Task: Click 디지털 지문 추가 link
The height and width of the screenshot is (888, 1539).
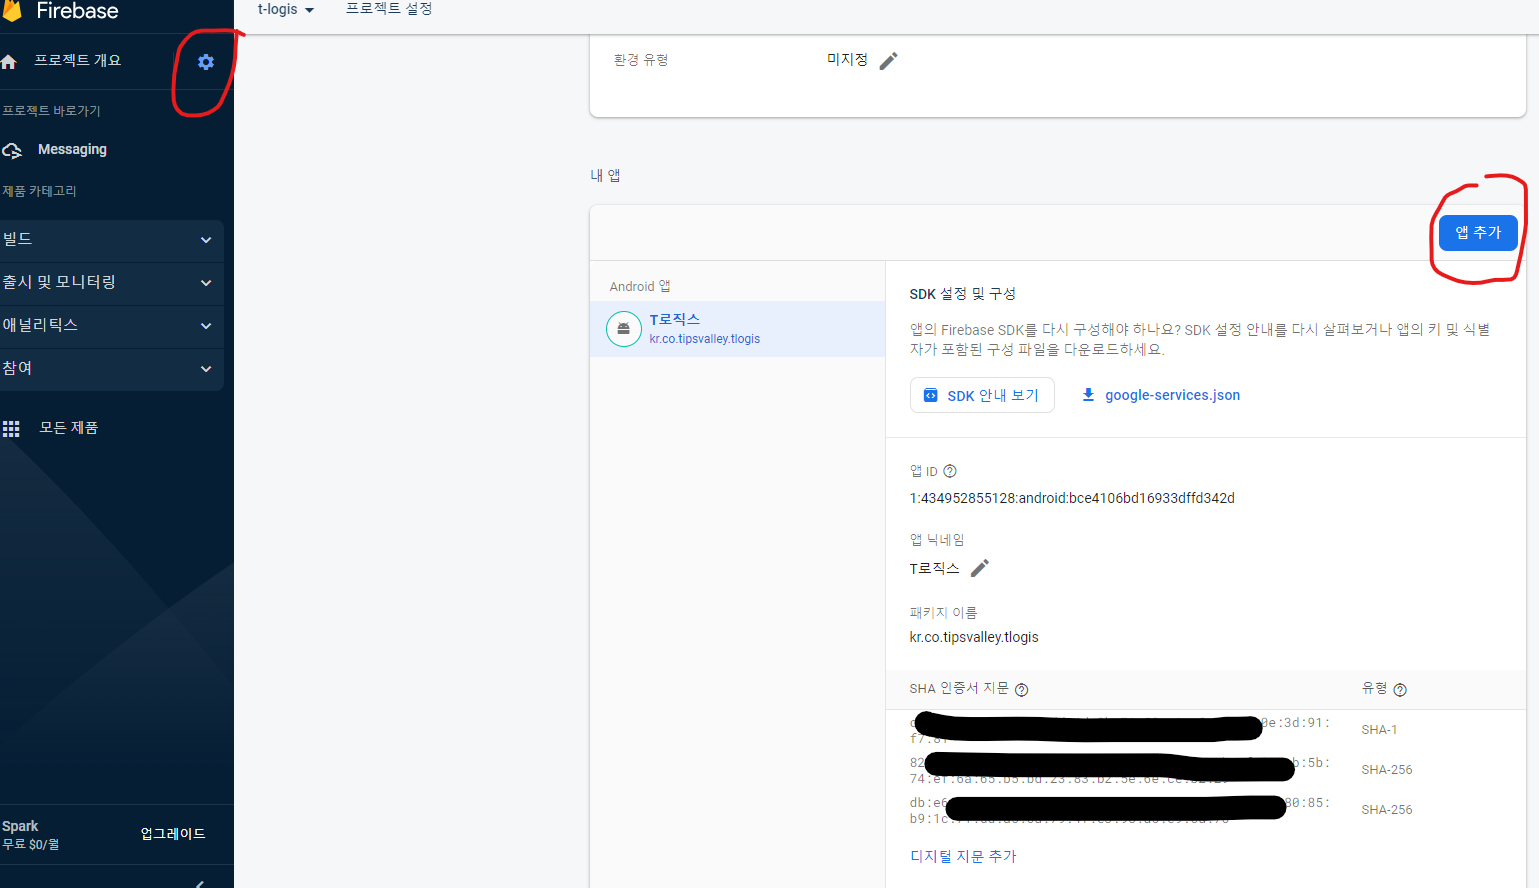Action: point(963,856)
